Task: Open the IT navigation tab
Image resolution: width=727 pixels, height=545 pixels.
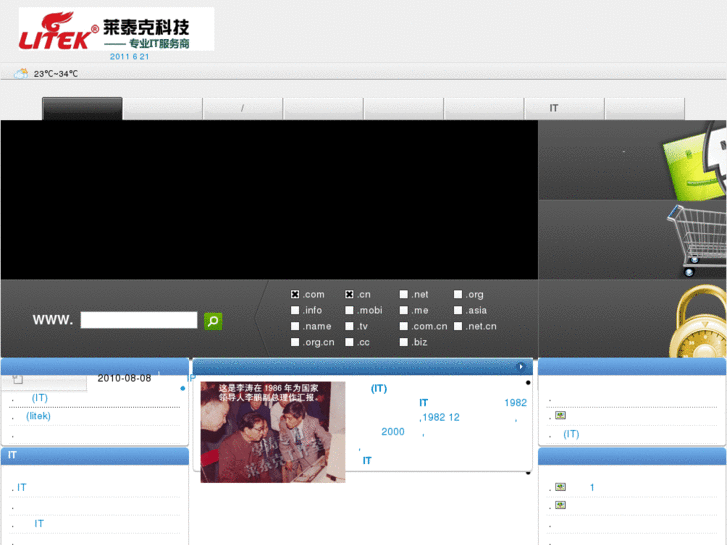Action: click(564, 109)
